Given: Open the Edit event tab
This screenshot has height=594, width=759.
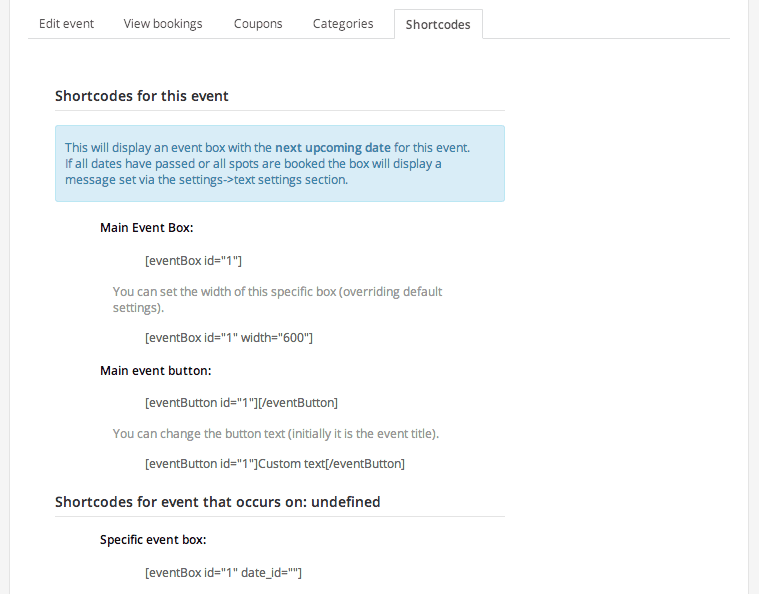Looking at the screenshot, I should click(x=66, y=24).
